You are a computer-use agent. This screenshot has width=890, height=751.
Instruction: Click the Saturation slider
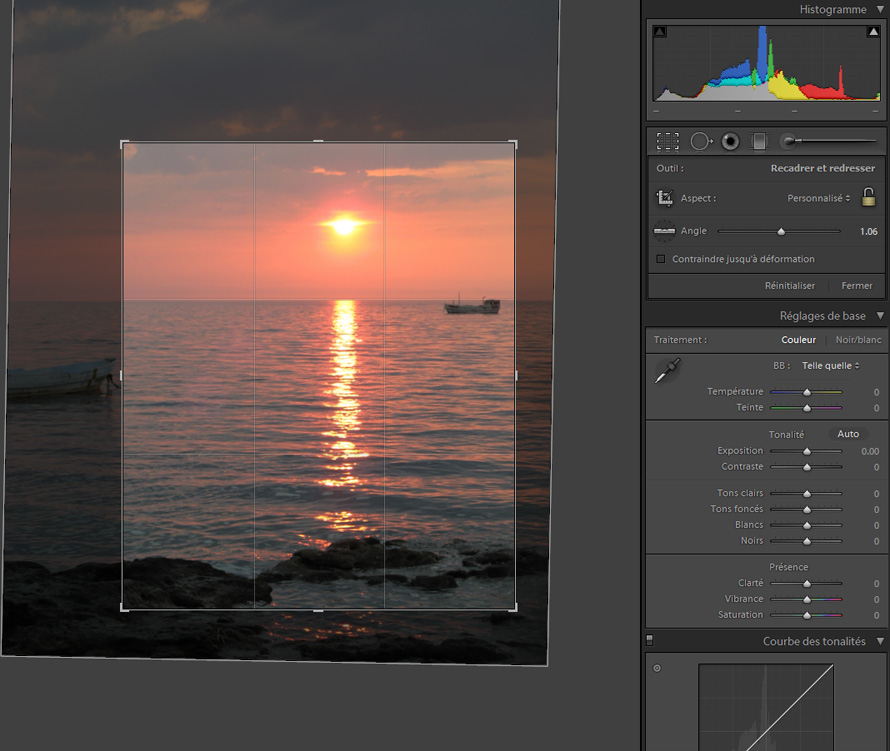(806, 615)
